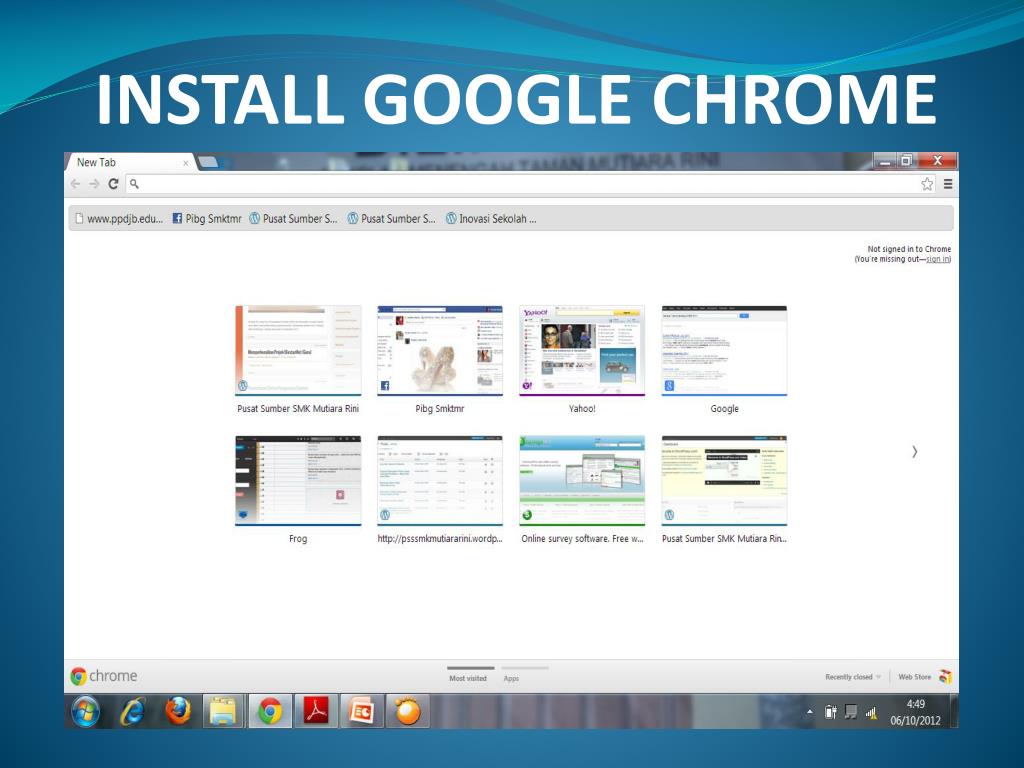Open the Inovasi Sekolah bookmark

click(490, 219)
